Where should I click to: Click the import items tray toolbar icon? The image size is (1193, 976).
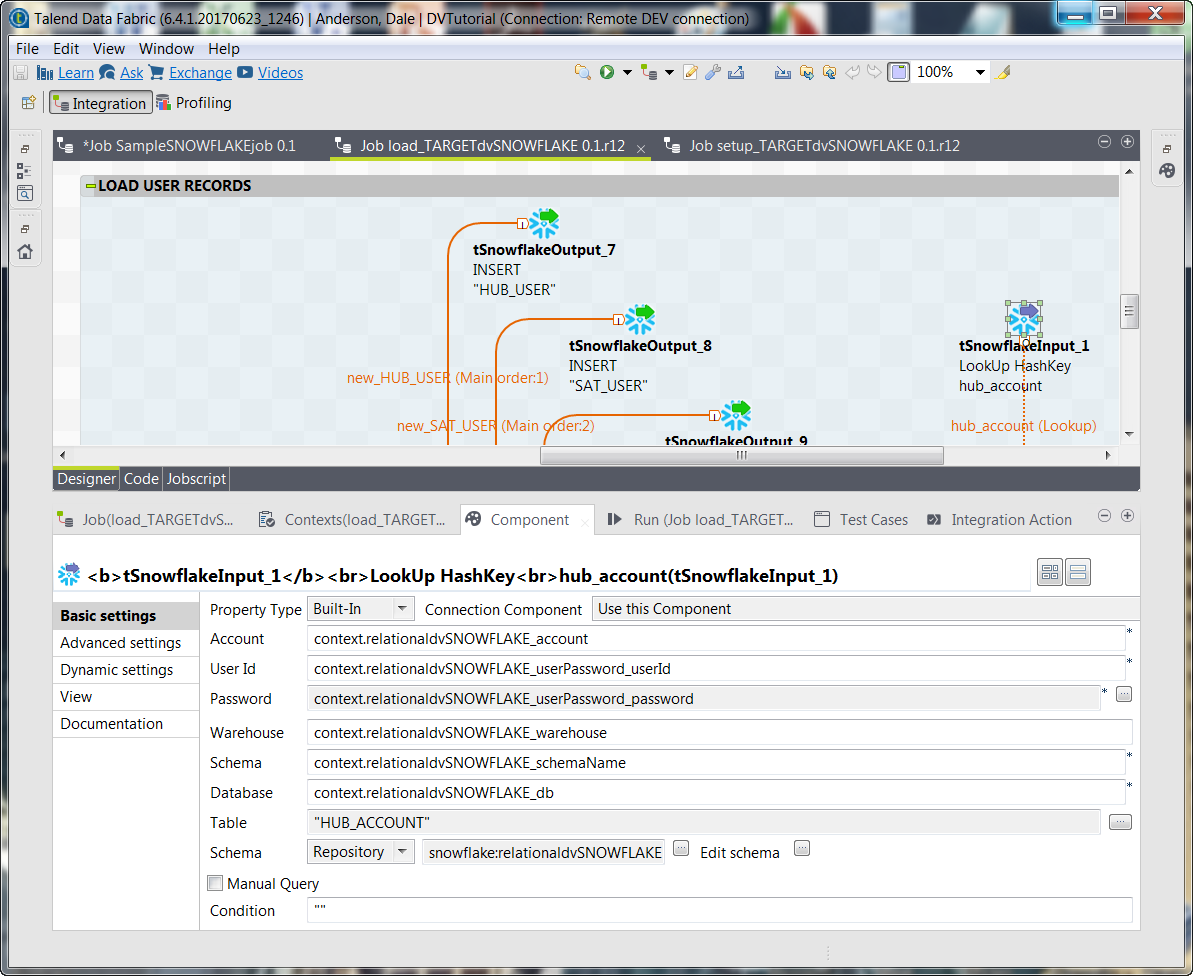pyautogui.click(x=783, y=72)
